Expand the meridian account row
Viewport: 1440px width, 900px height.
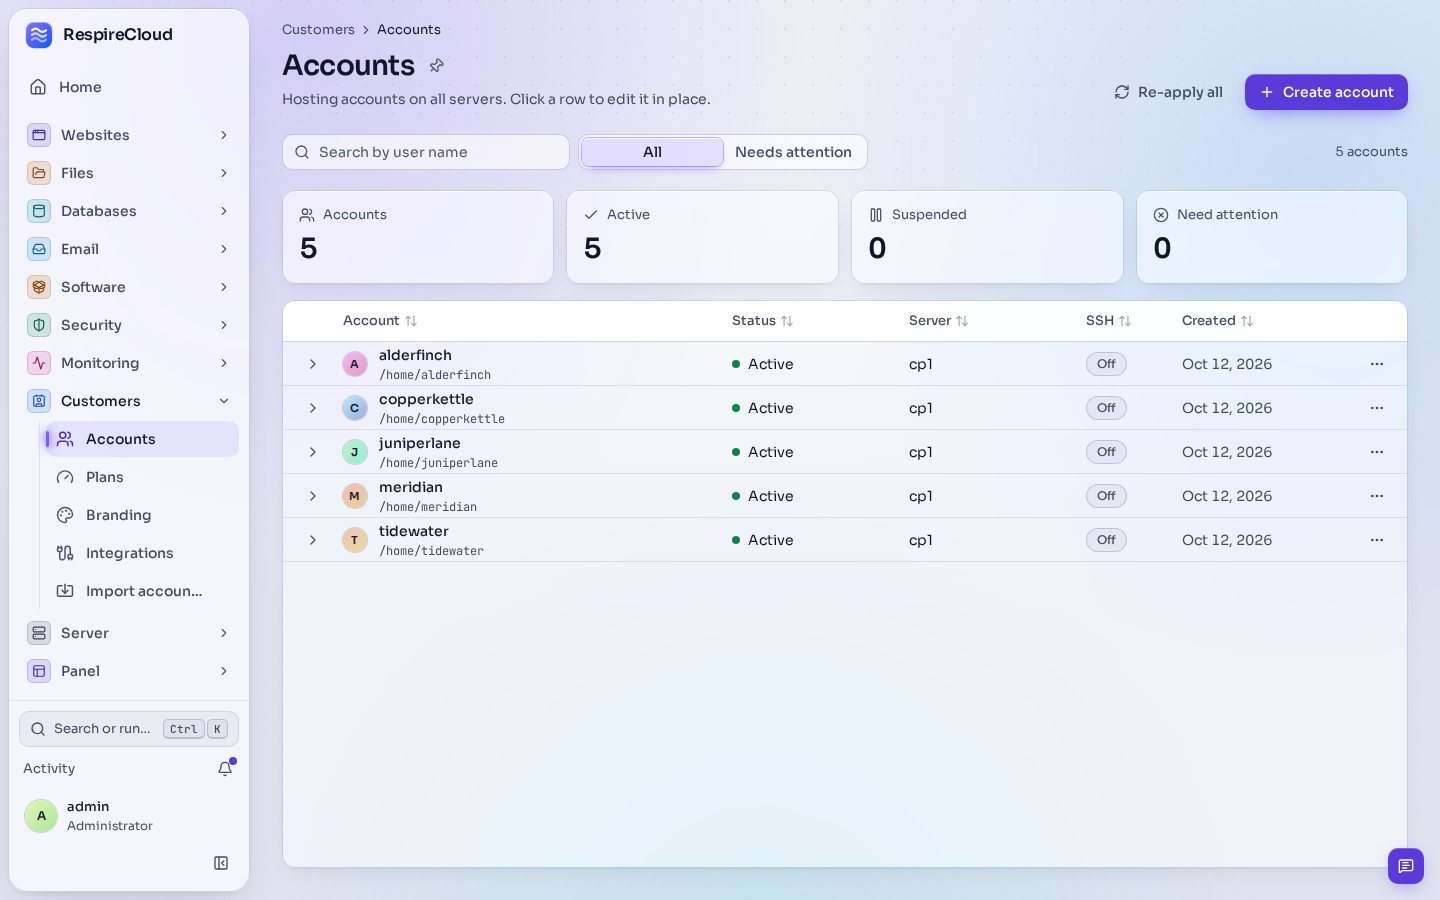click(x=313, y=496)
